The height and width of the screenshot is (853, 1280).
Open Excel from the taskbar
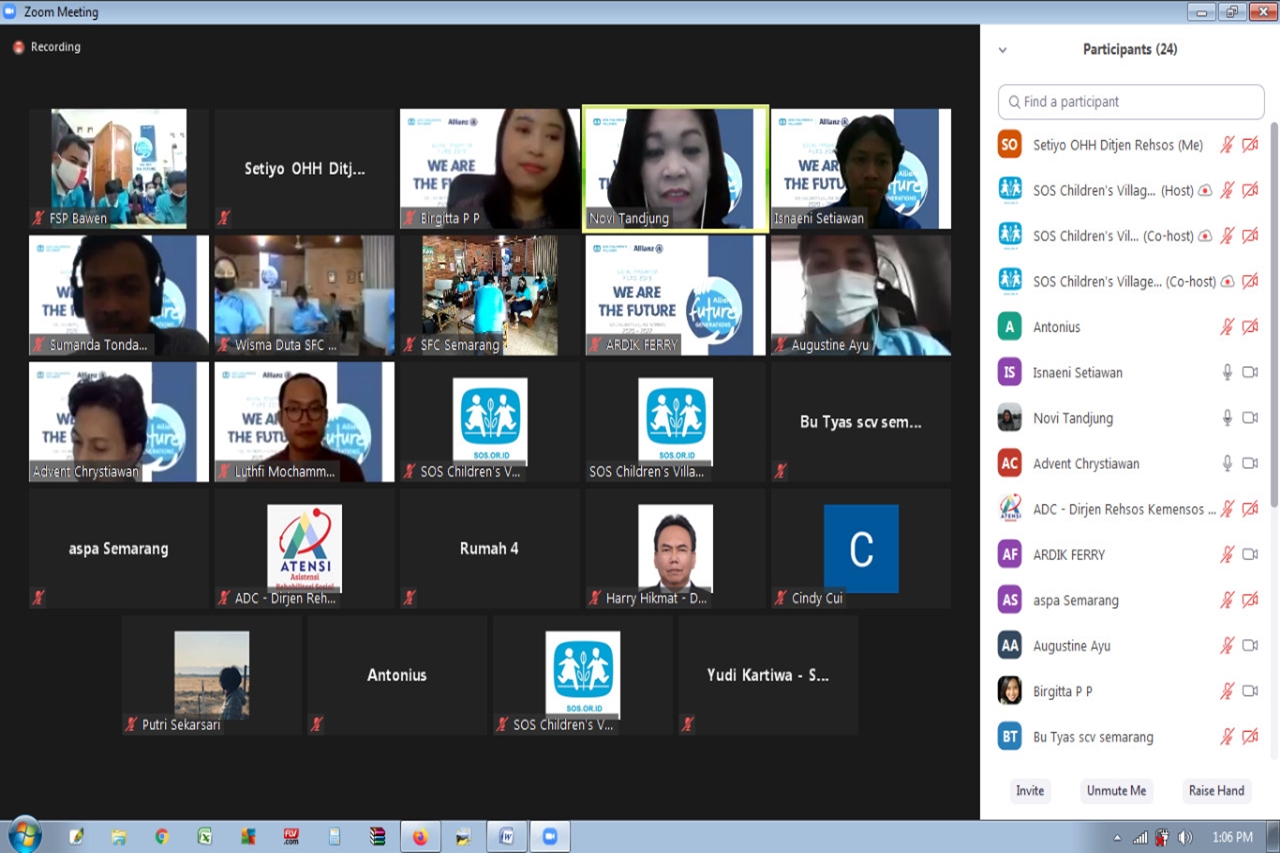[204, 836]
